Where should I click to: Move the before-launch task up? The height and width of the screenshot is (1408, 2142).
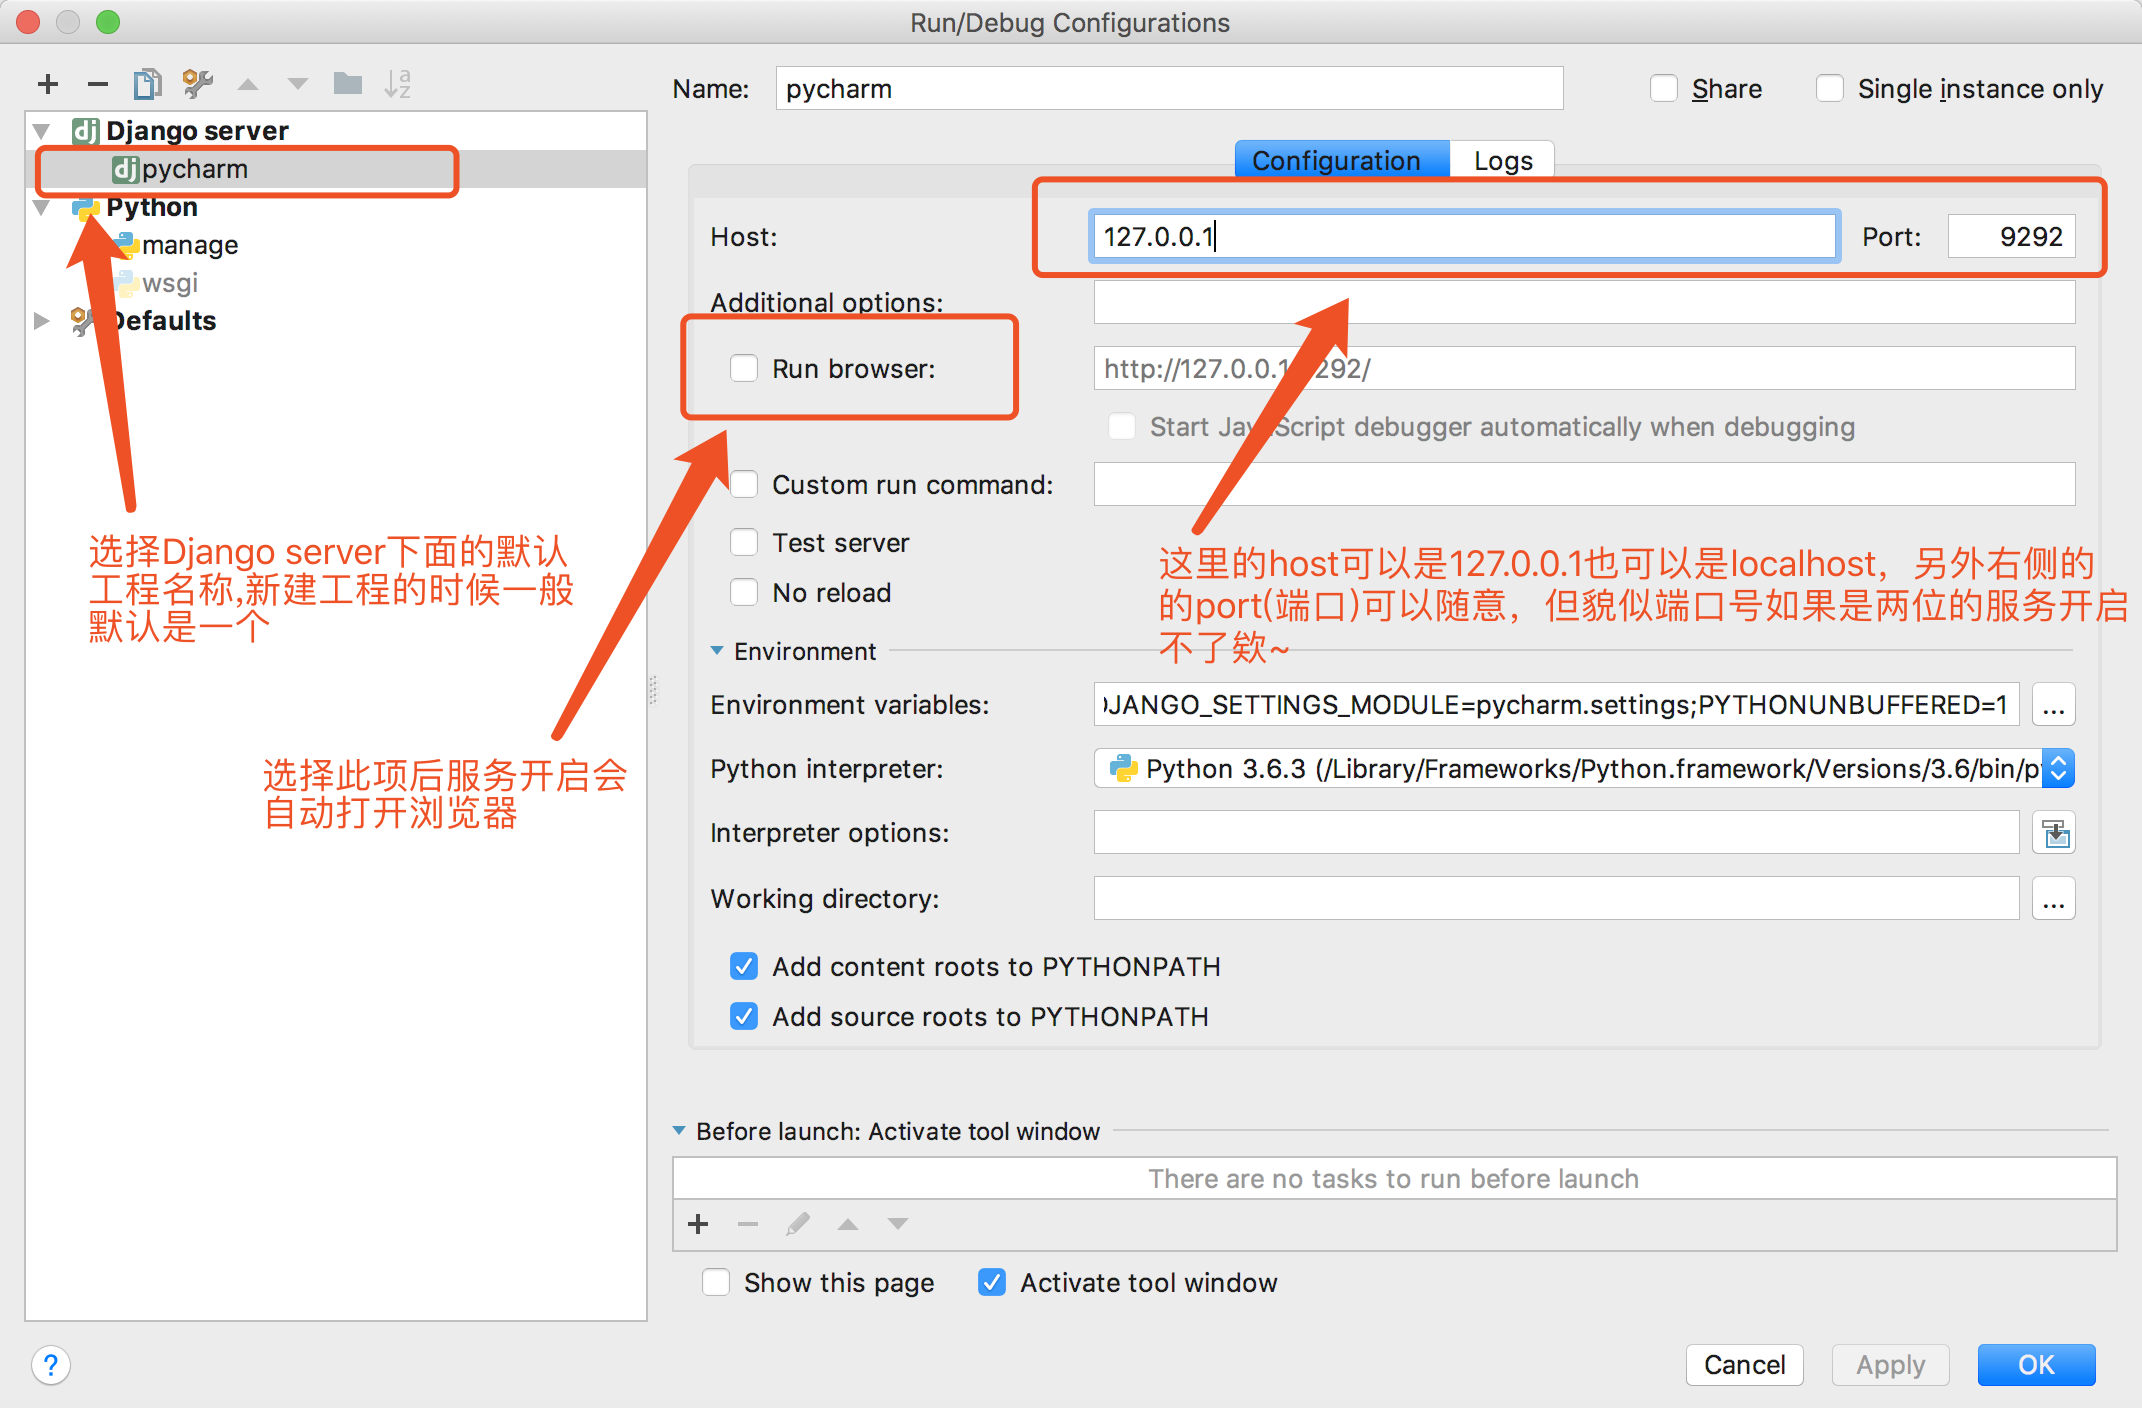pyautogui.click(x=848, y=1224)
